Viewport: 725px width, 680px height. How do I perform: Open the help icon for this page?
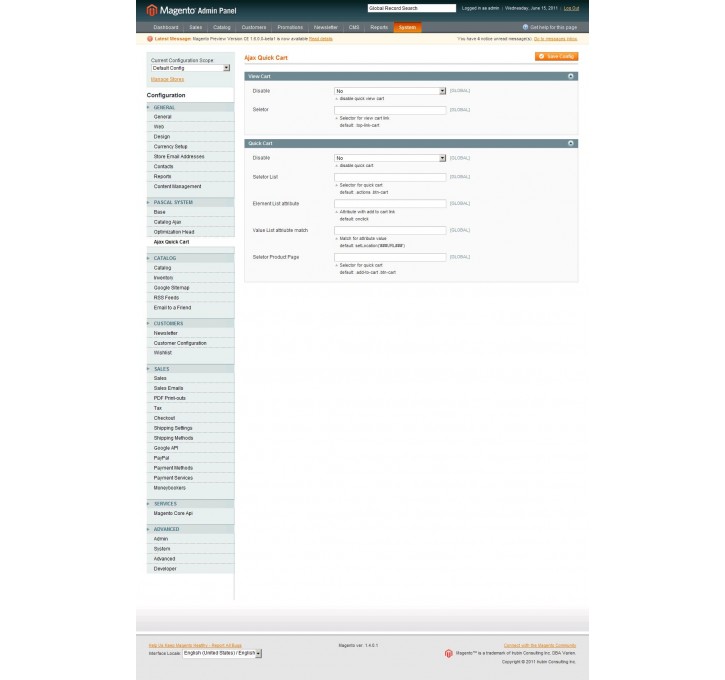point(525,27)
